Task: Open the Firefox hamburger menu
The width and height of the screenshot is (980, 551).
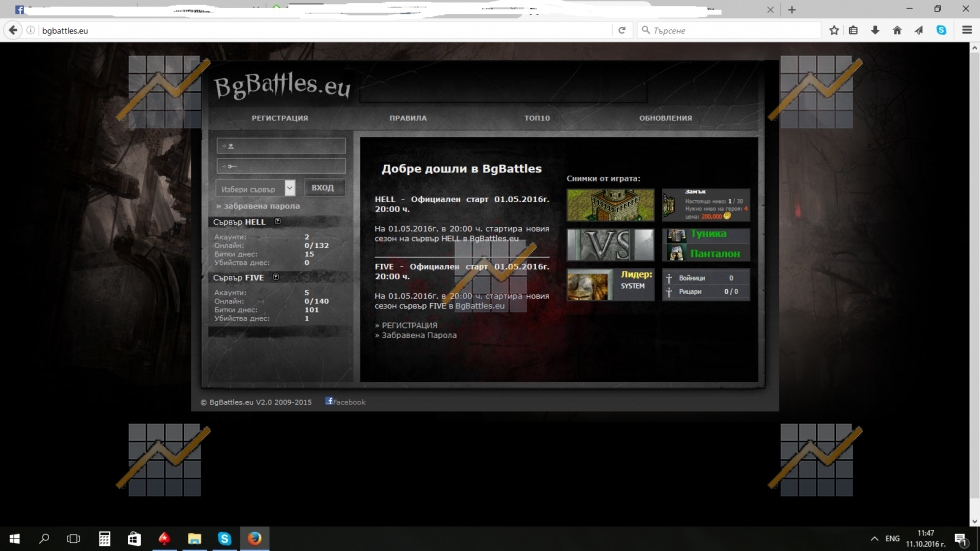Action: pos(967,30)
